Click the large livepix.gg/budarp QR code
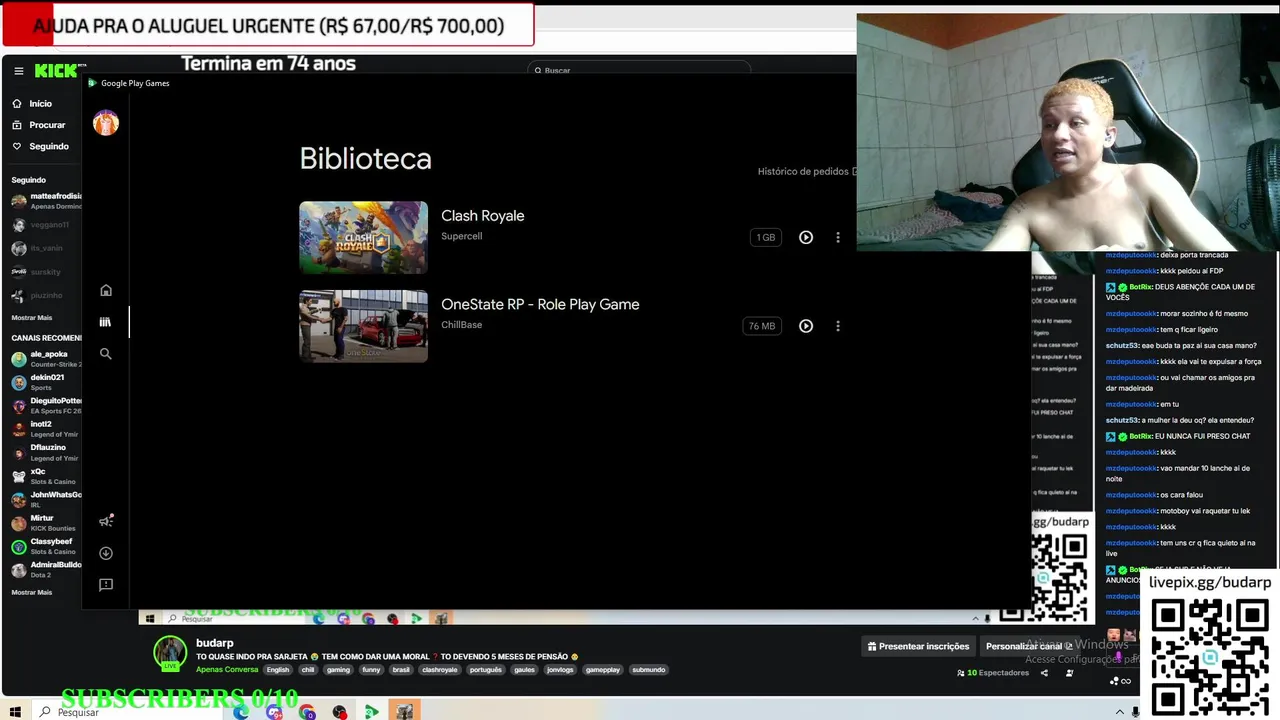 coord(1210,656)
